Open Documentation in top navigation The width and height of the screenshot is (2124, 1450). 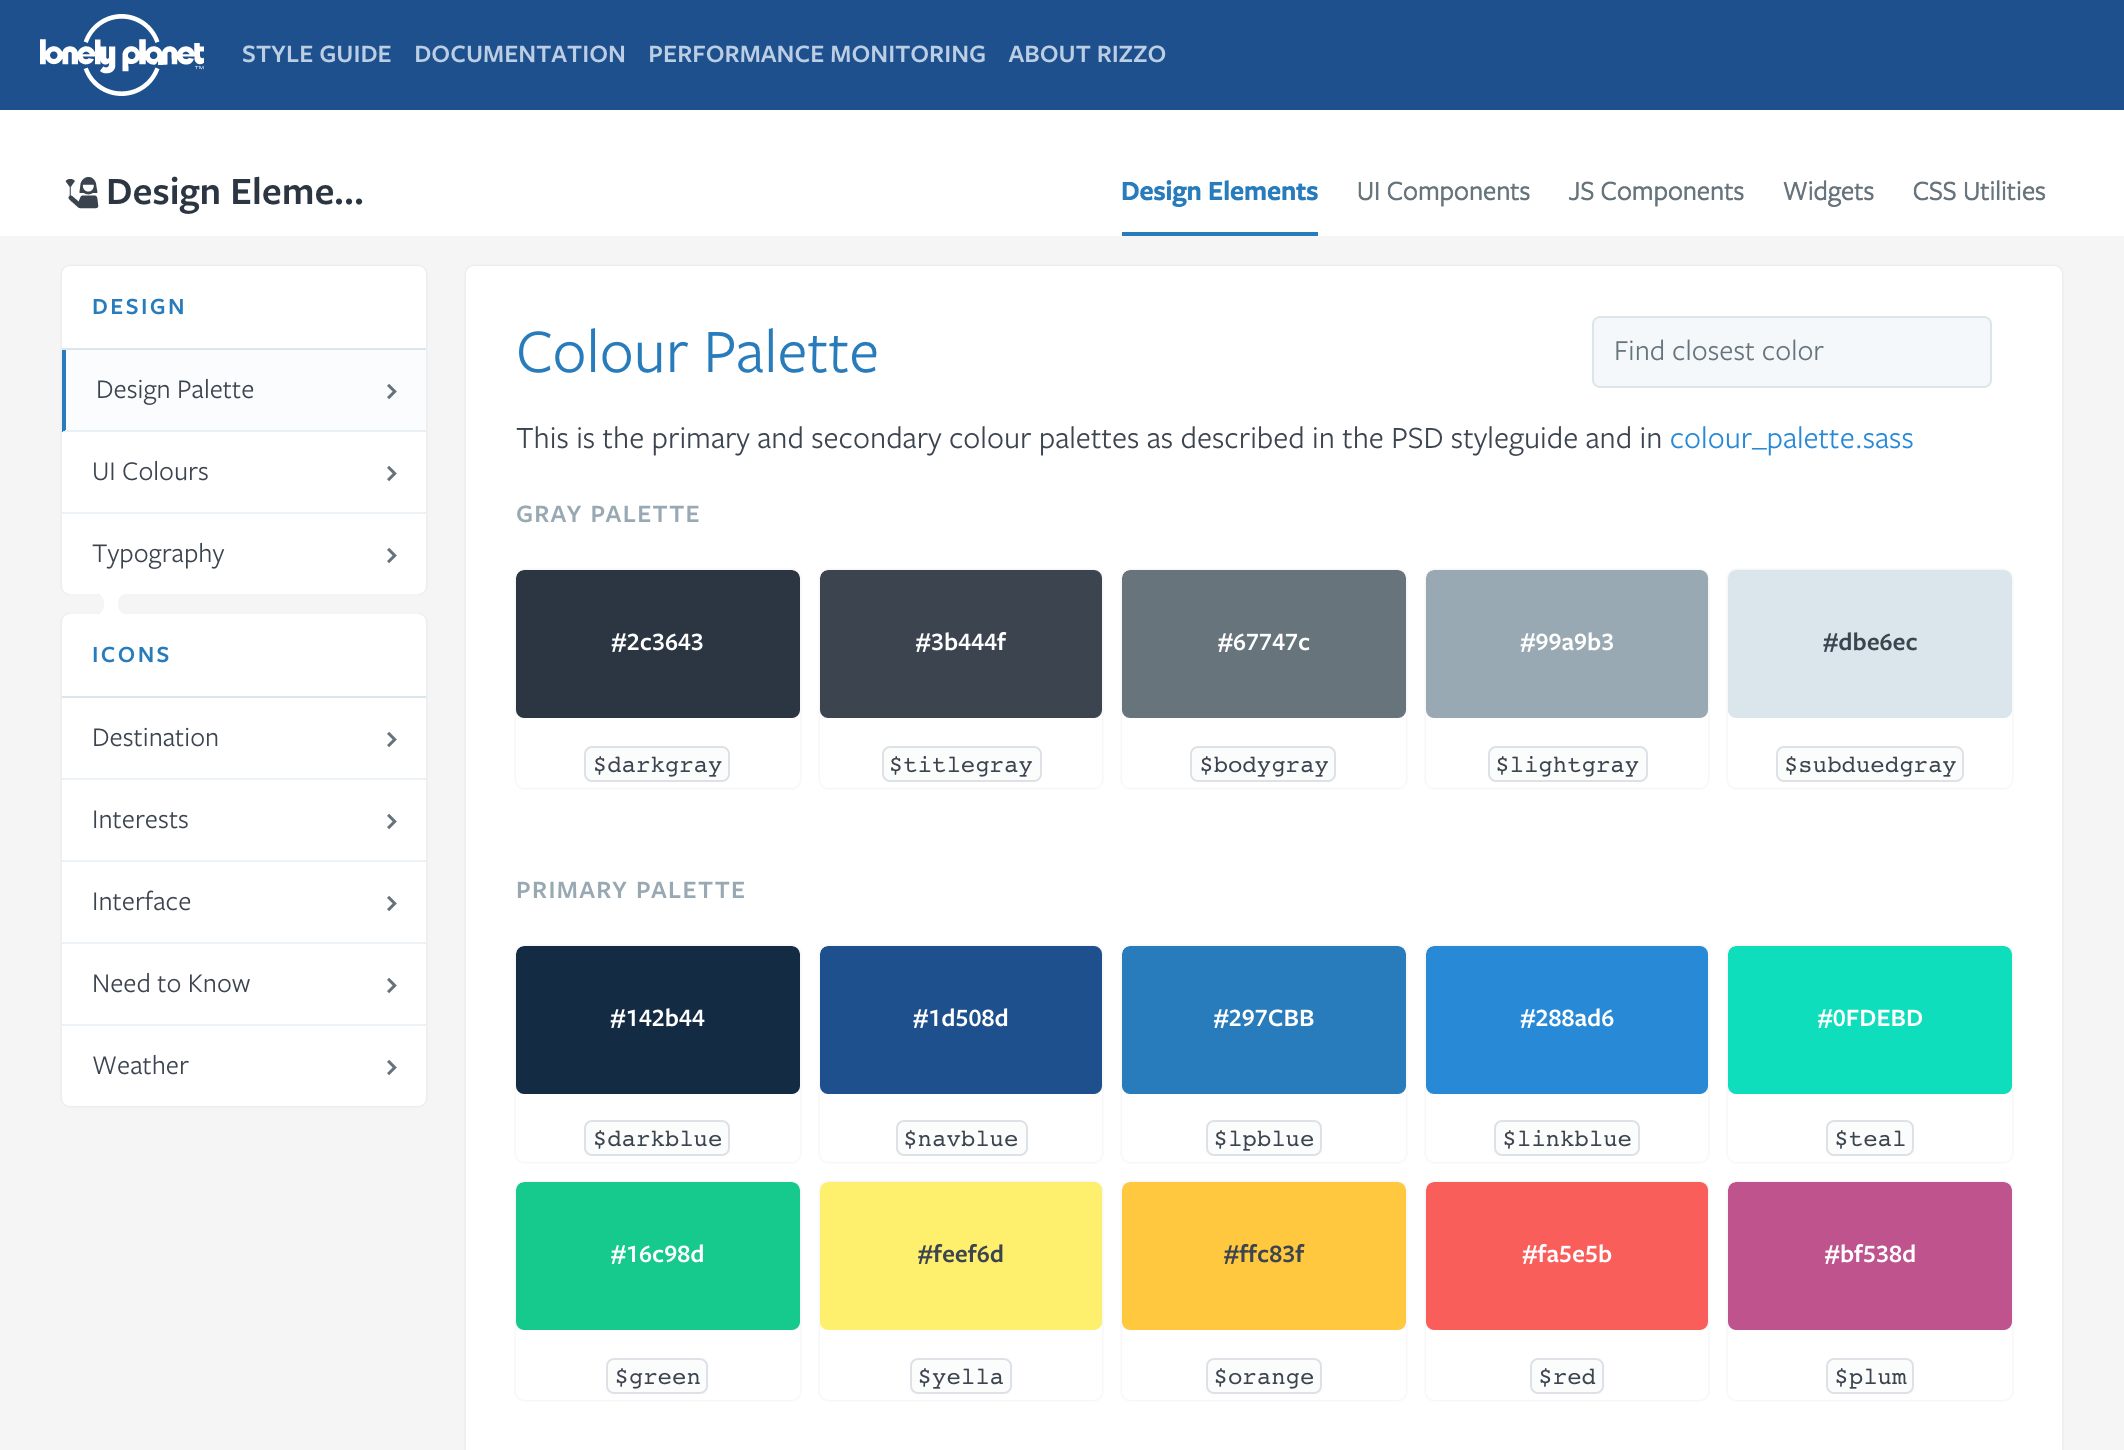click(x=519, y=54)
